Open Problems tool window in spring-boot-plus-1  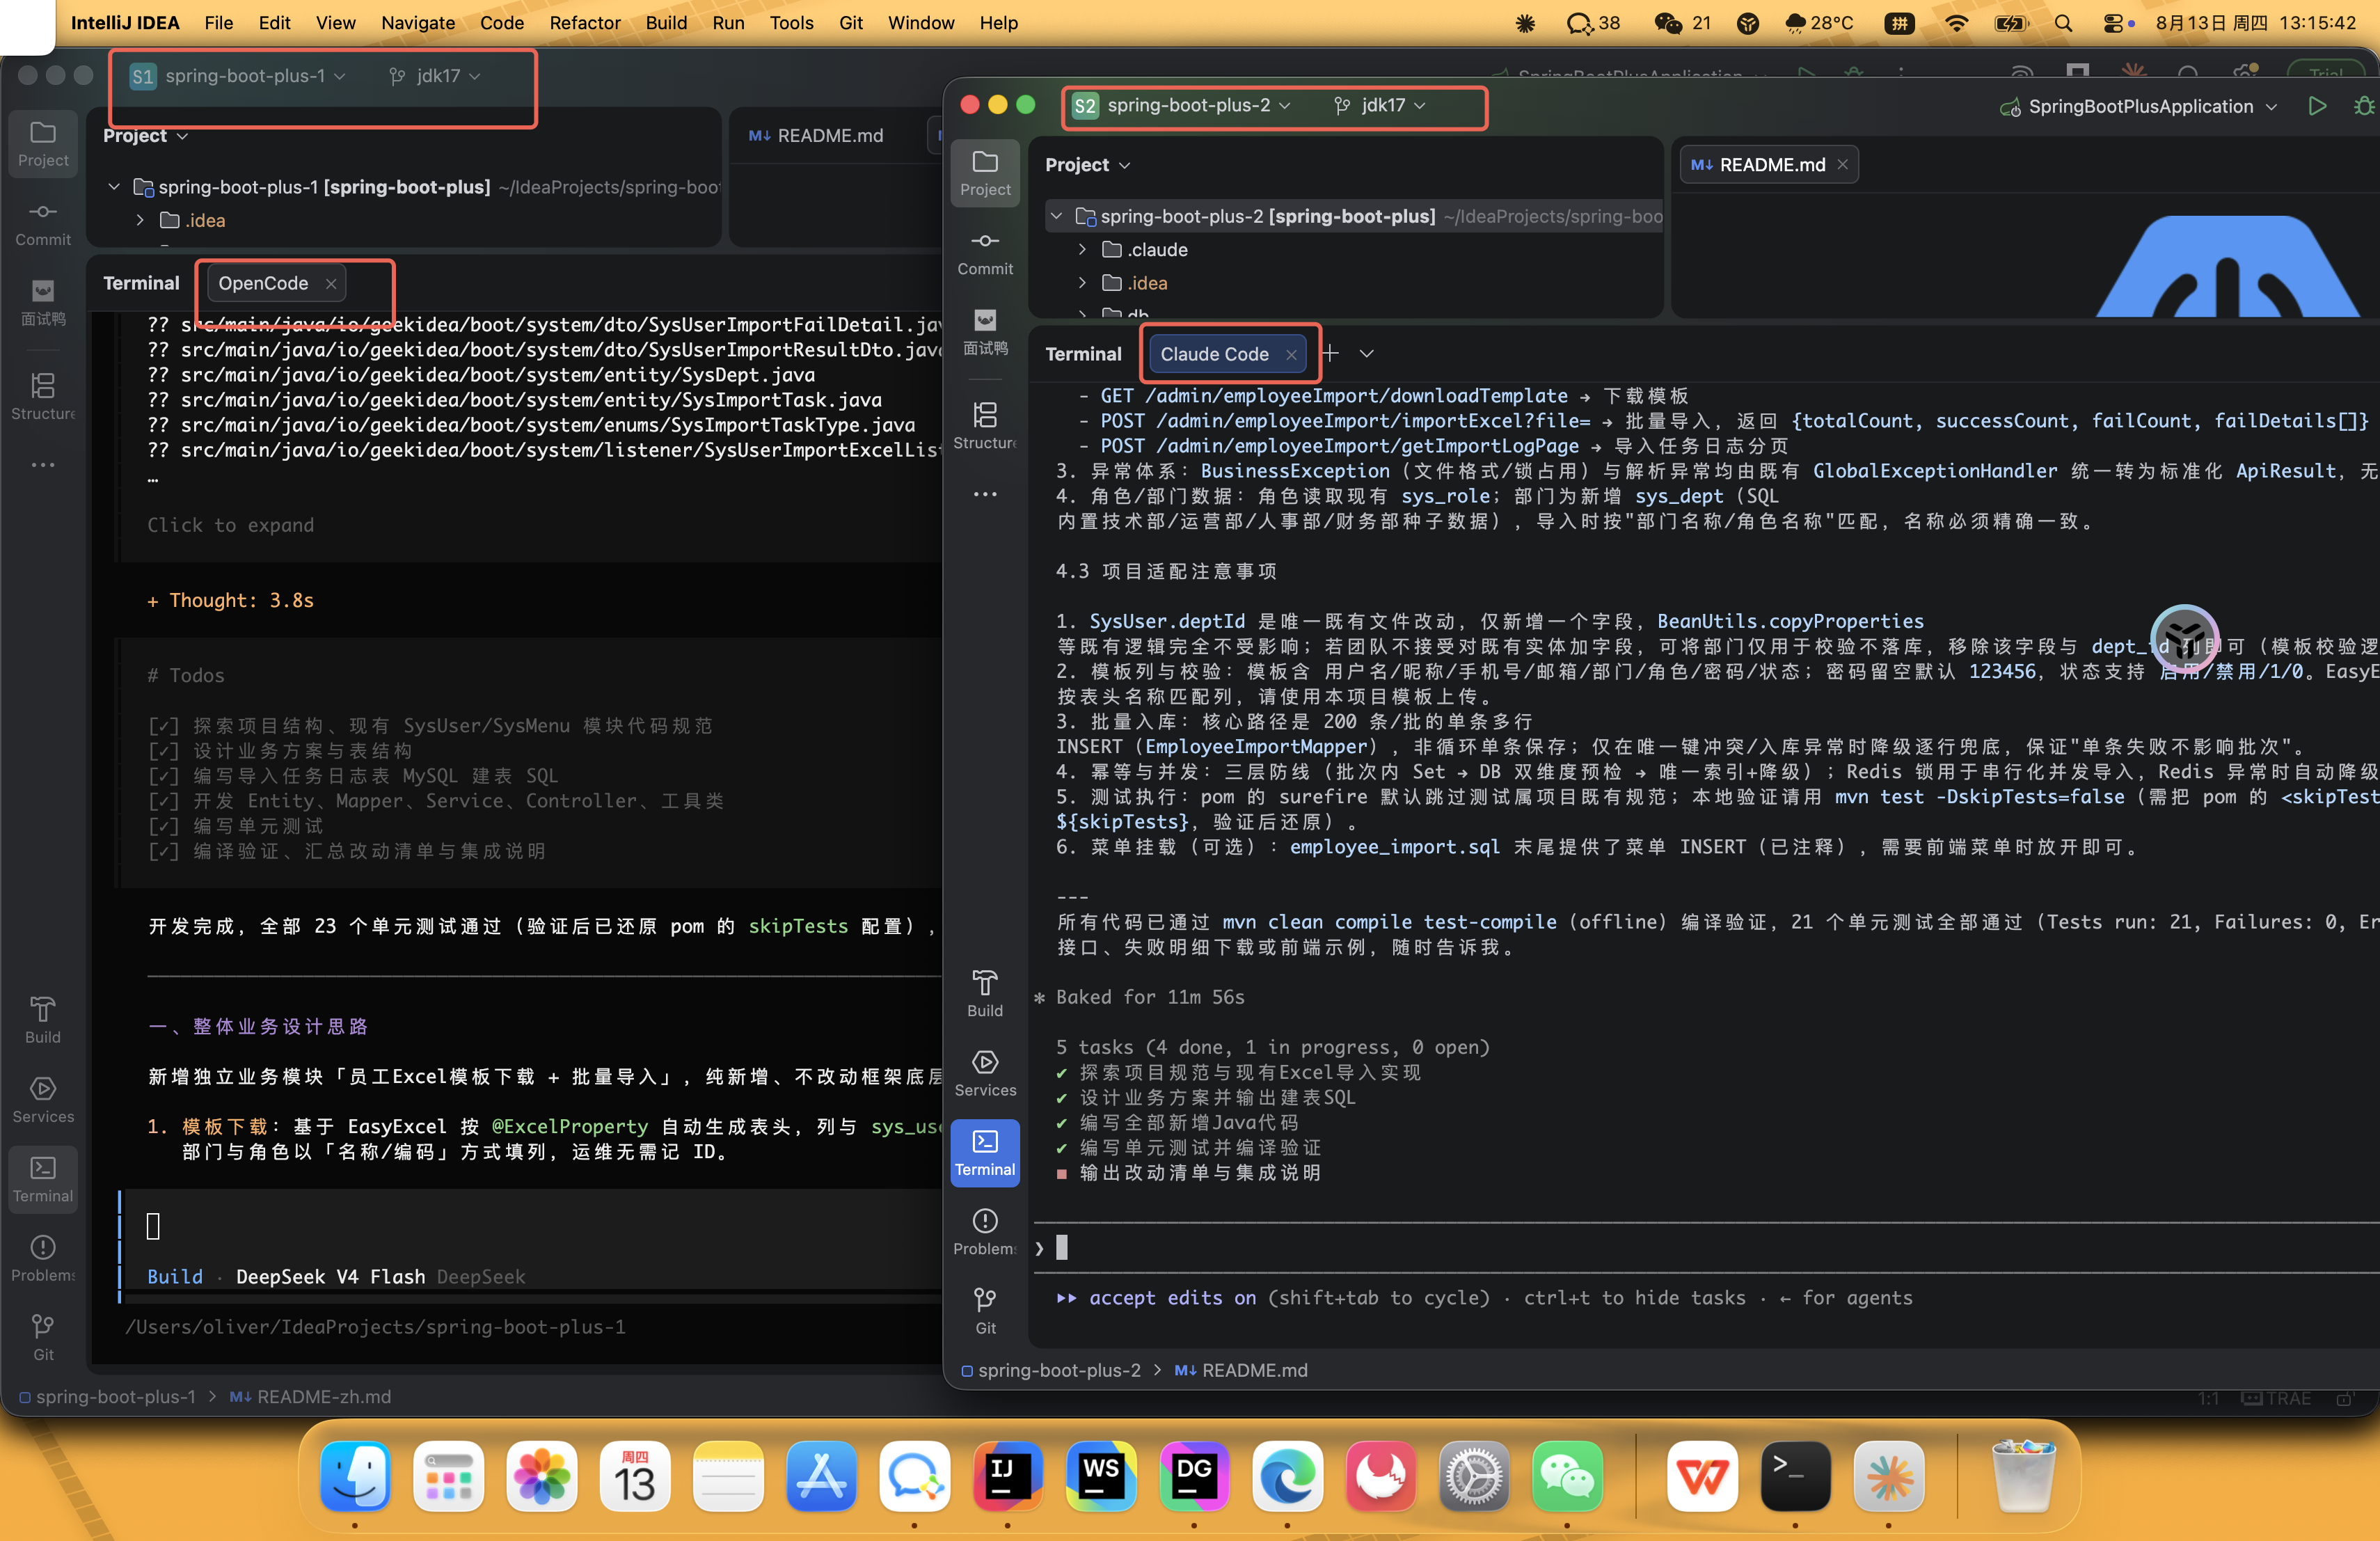(43, 1258)
